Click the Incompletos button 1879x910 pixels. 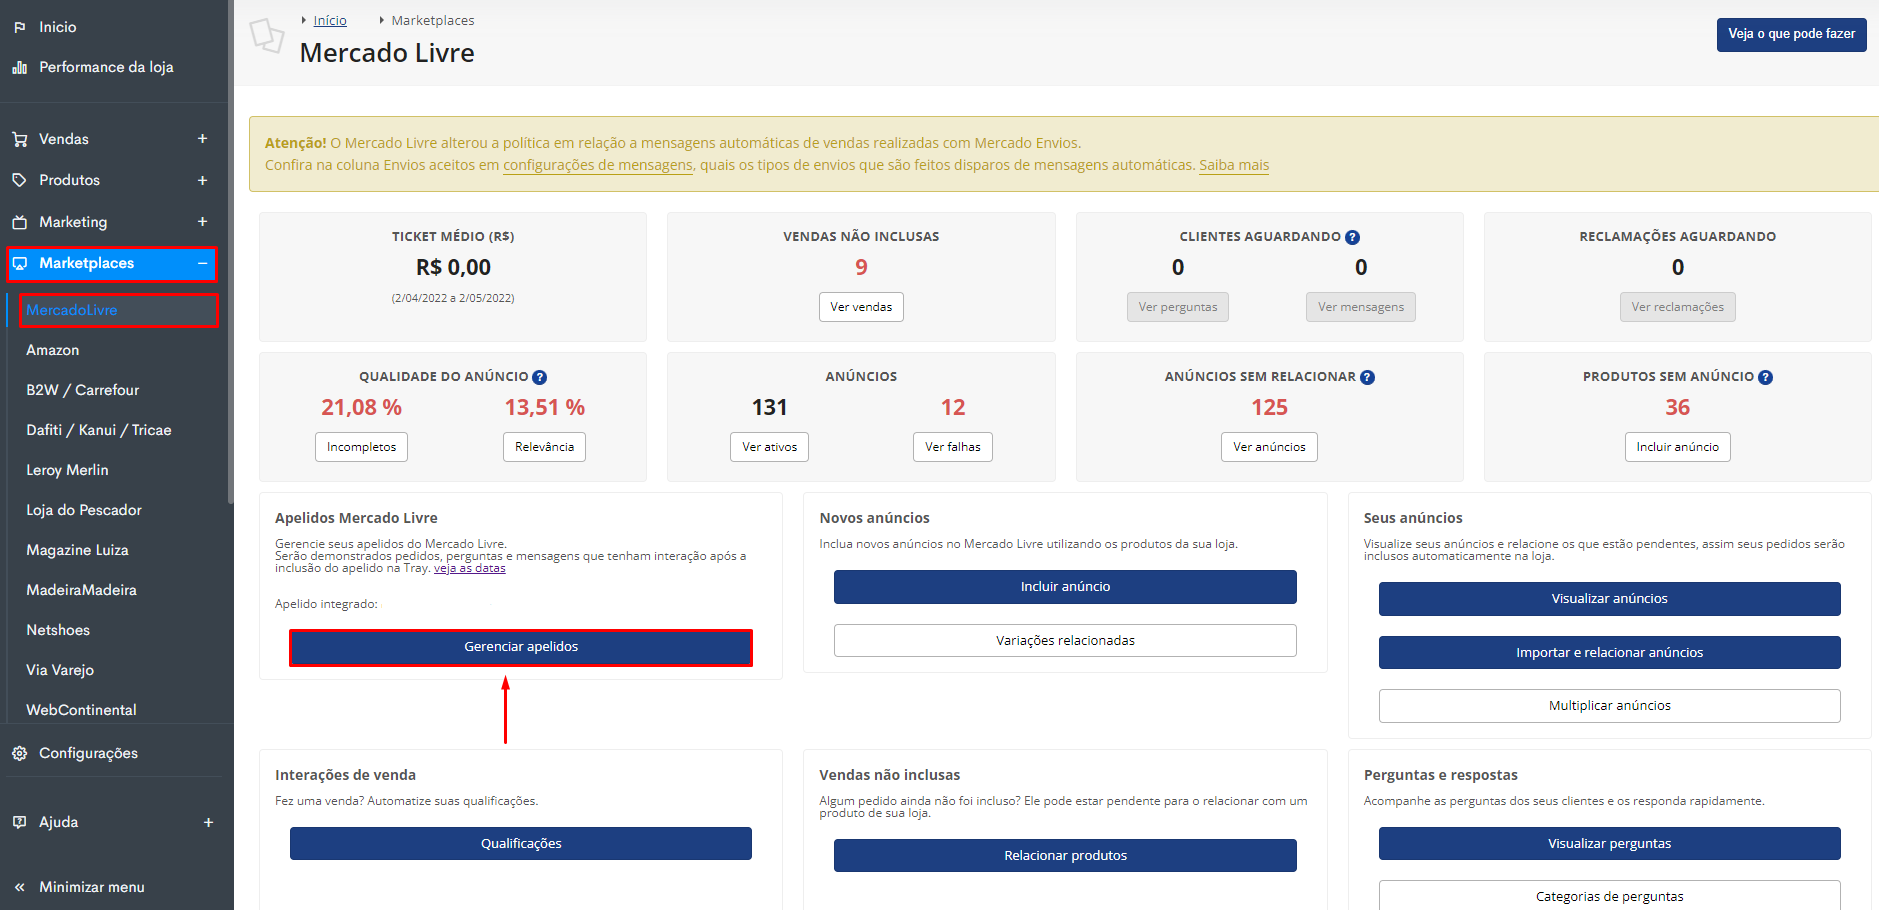coord(361,447)
